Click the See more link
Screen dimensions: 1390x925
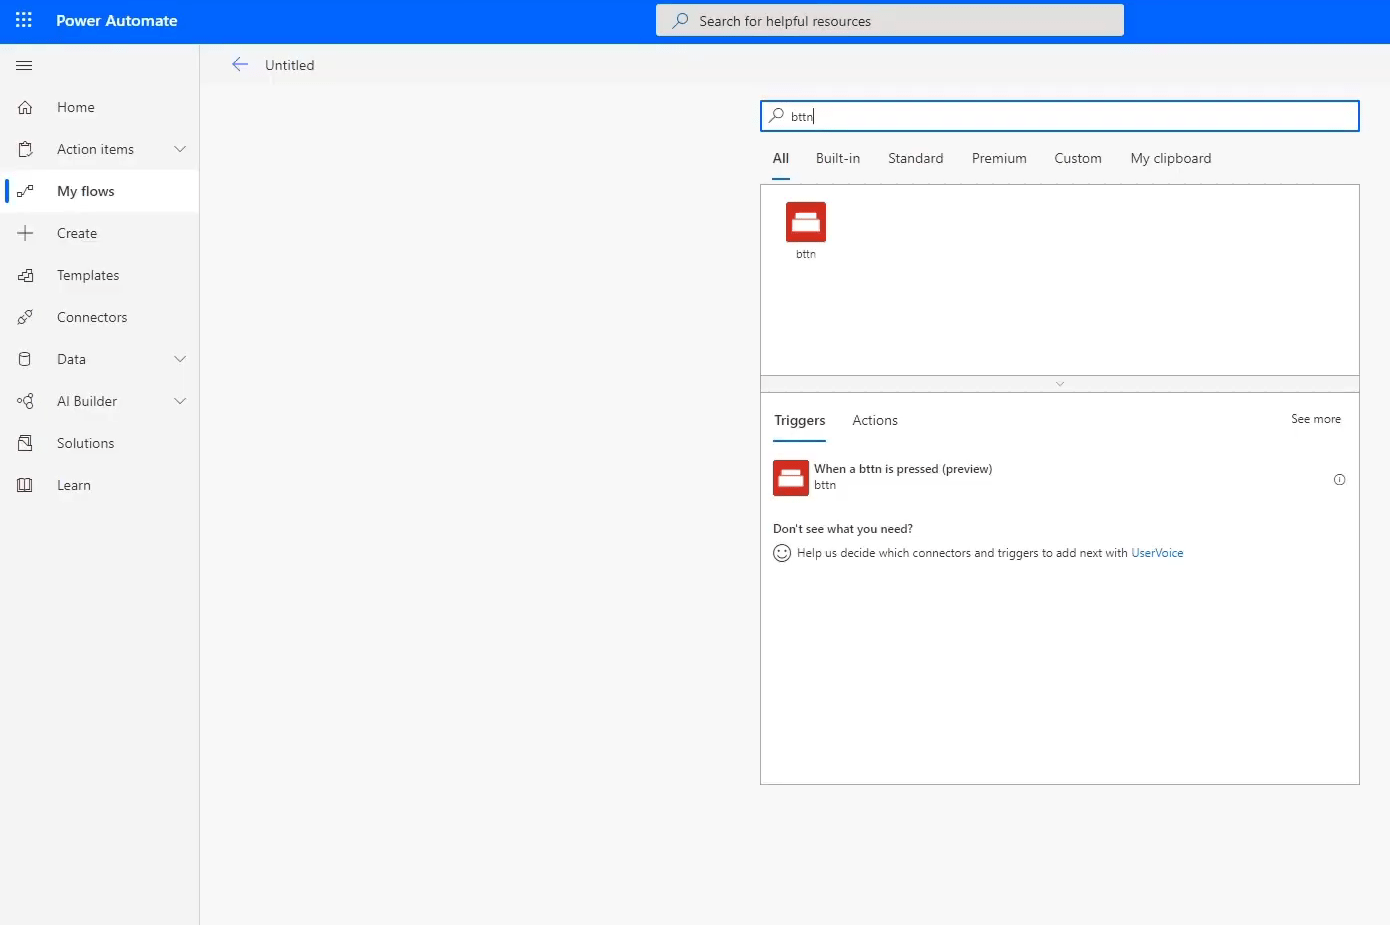coord(1316,419)
